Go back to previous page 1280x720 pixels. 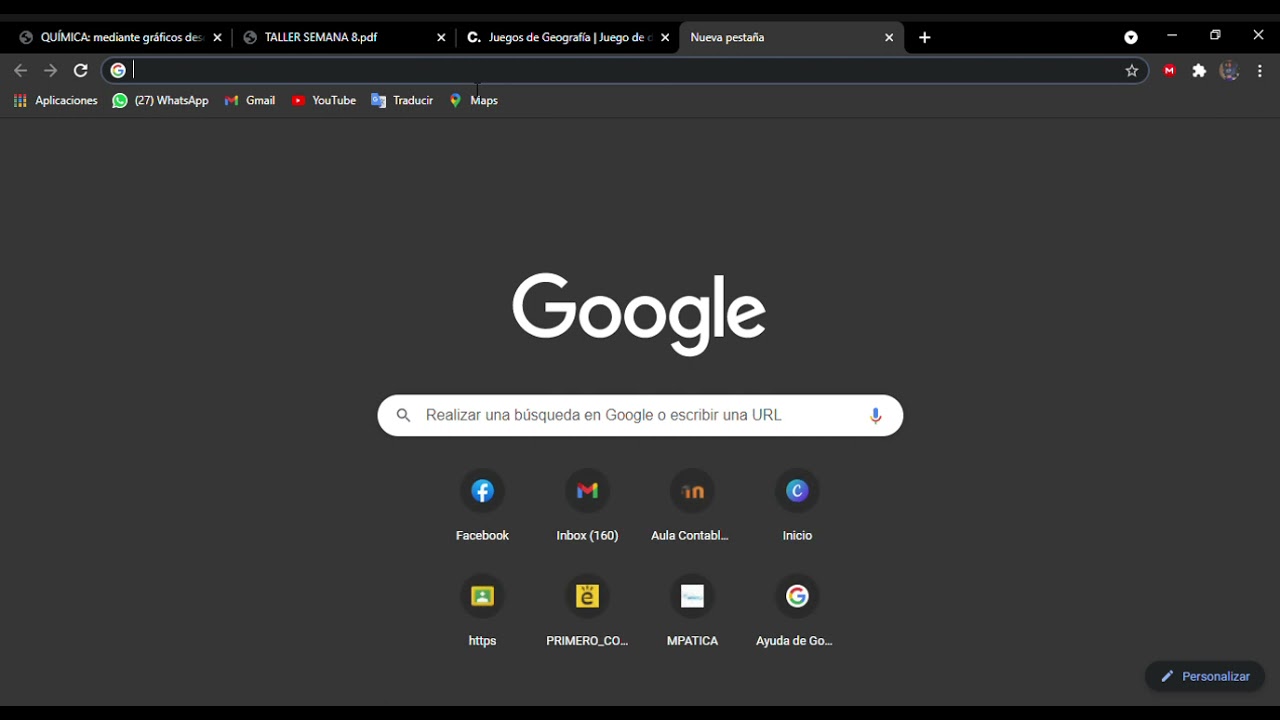click(20, 71)
